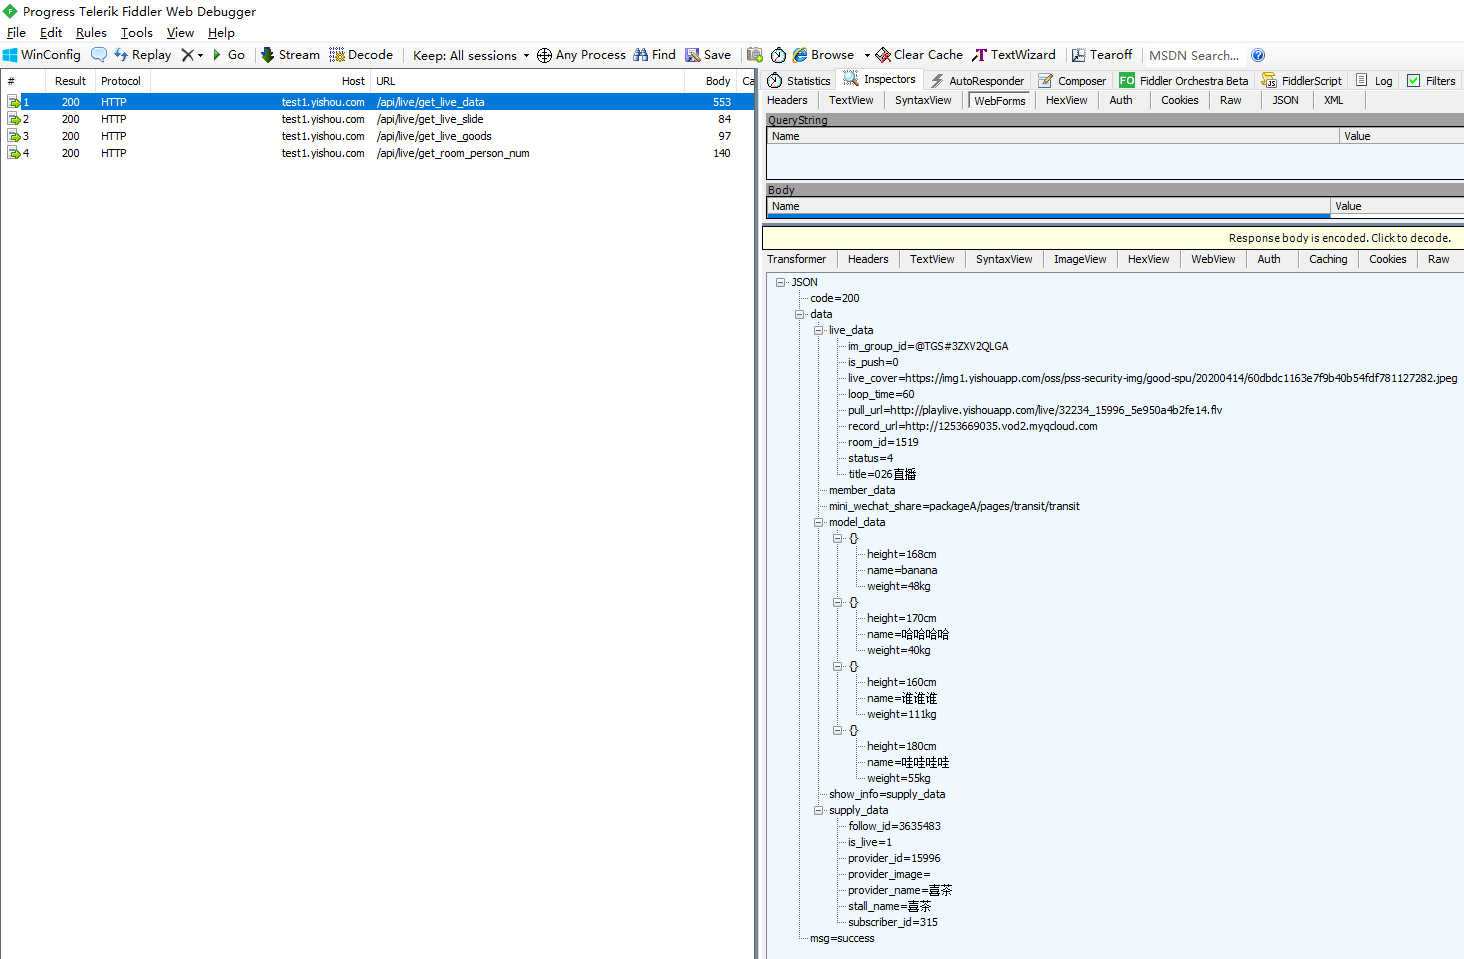Image resolution: width=1464 pixels, height=959 pixels.
Task: Toggle Stream mode
Action: tap(290, 55)
